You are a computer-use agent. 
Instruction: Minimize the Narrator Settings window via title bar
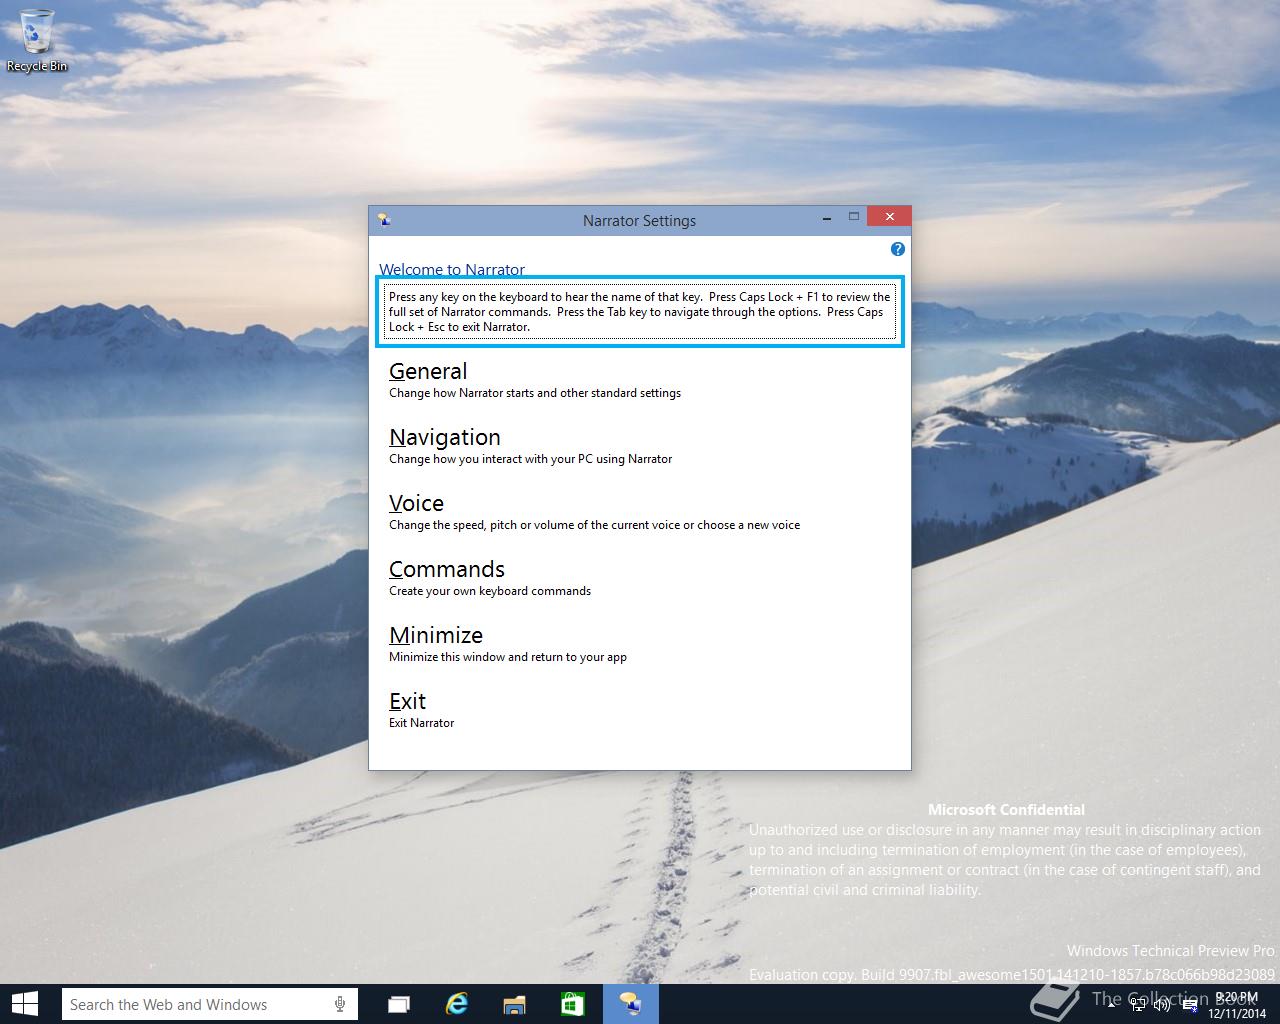tap(828, 216)
